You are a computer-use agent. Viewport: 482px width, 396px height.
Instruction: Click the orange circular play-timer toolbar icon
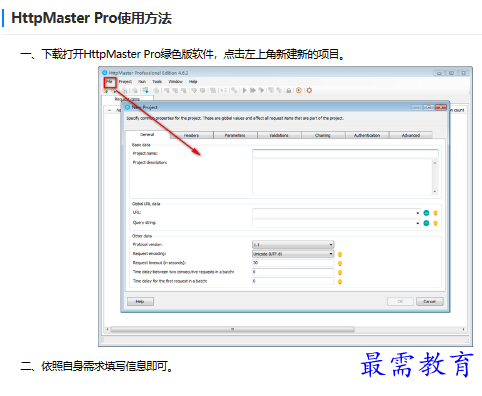(x=299, y=90)
